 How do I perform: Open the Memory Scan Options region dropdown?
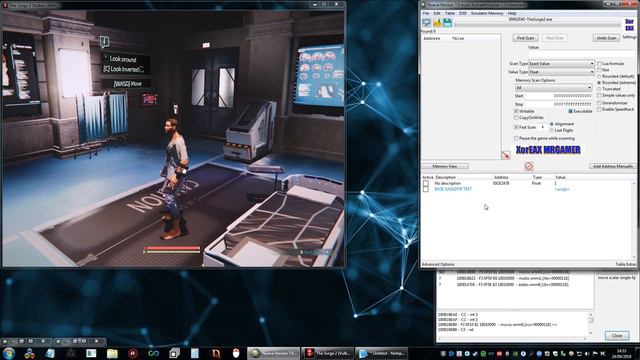click(x=553, y=88)
